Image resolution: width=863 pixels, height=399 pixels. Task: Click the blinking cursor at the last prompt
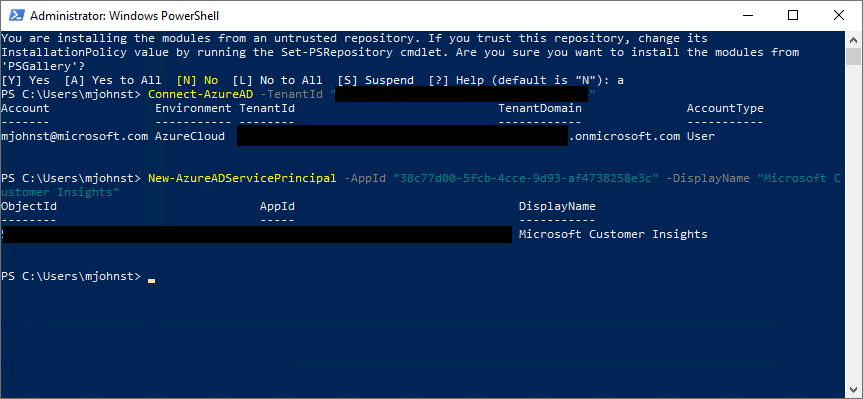151,280
